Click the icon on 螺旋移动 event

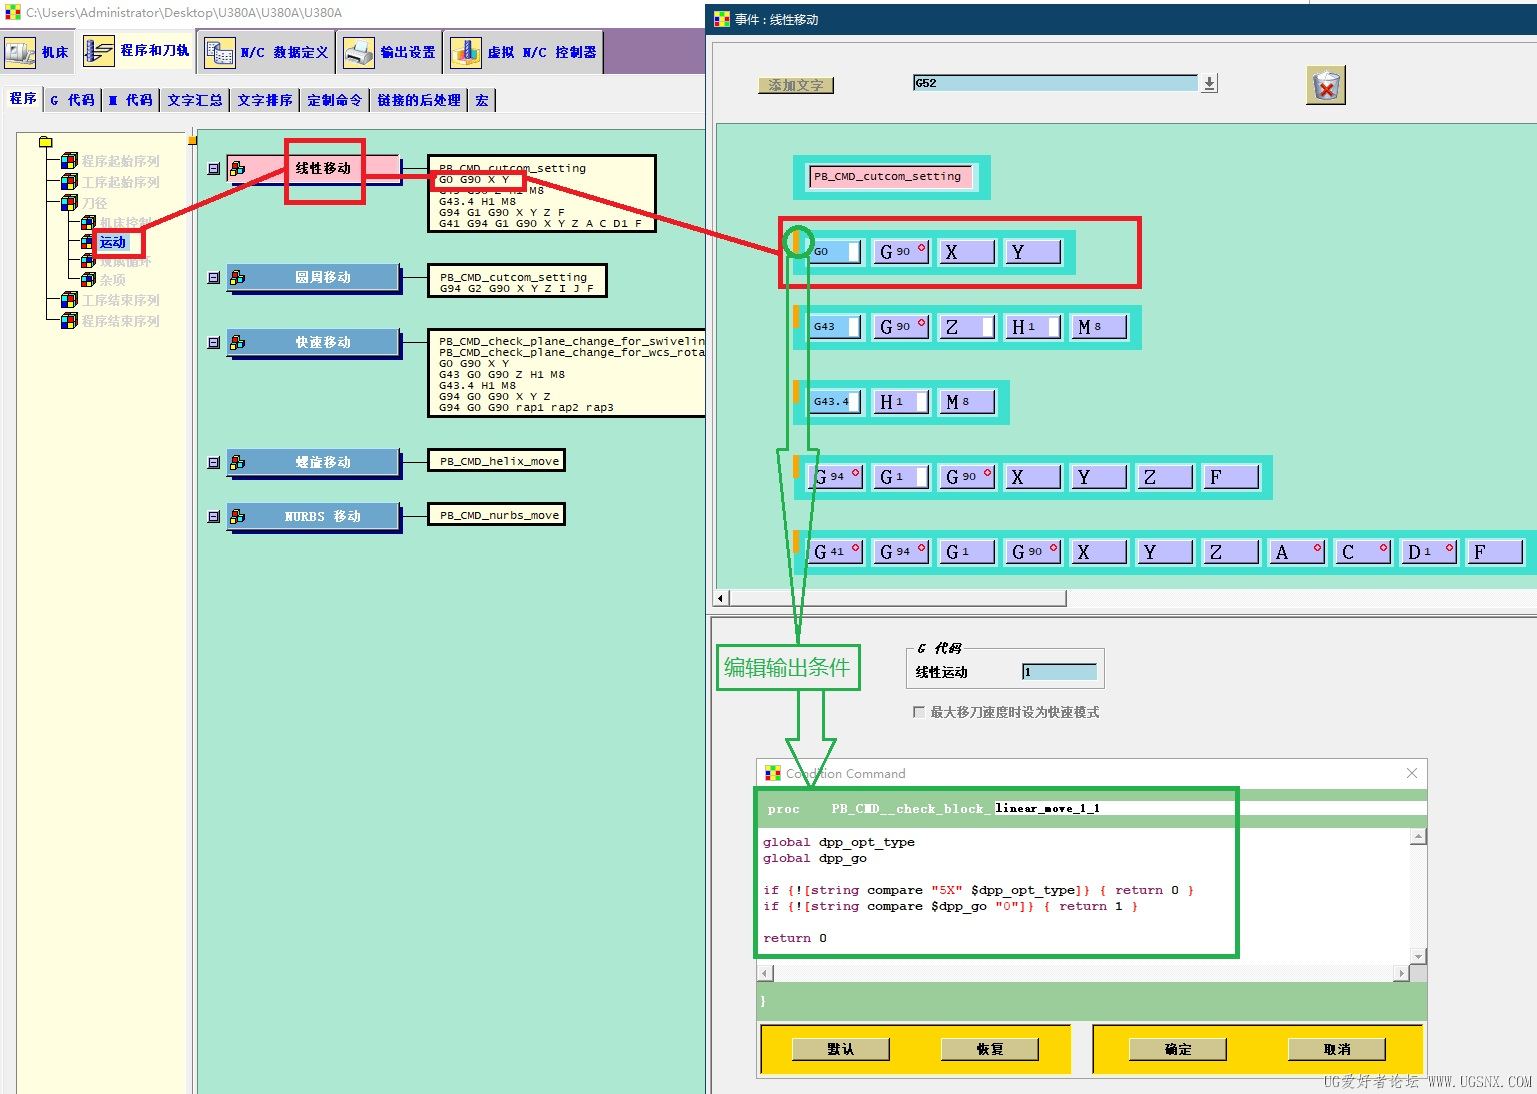click(238, 463)
